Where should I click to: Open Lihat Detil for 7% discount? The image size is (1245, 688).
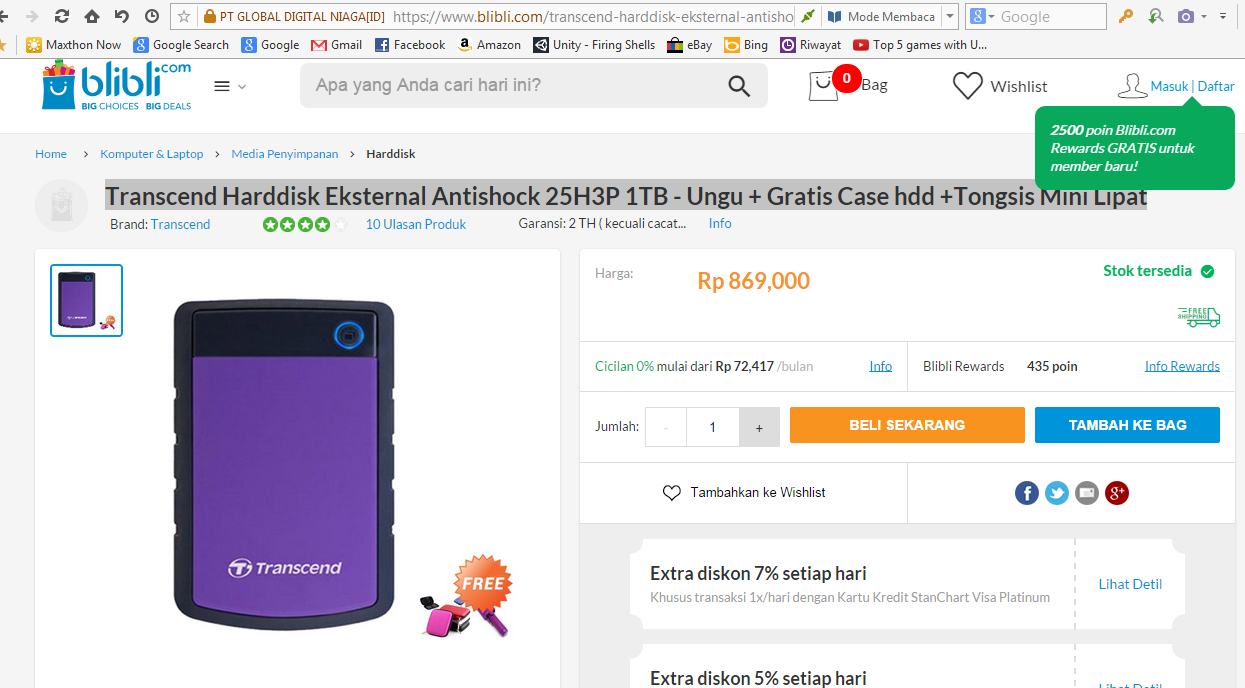pyautogui.click(x=1130, y=584)
